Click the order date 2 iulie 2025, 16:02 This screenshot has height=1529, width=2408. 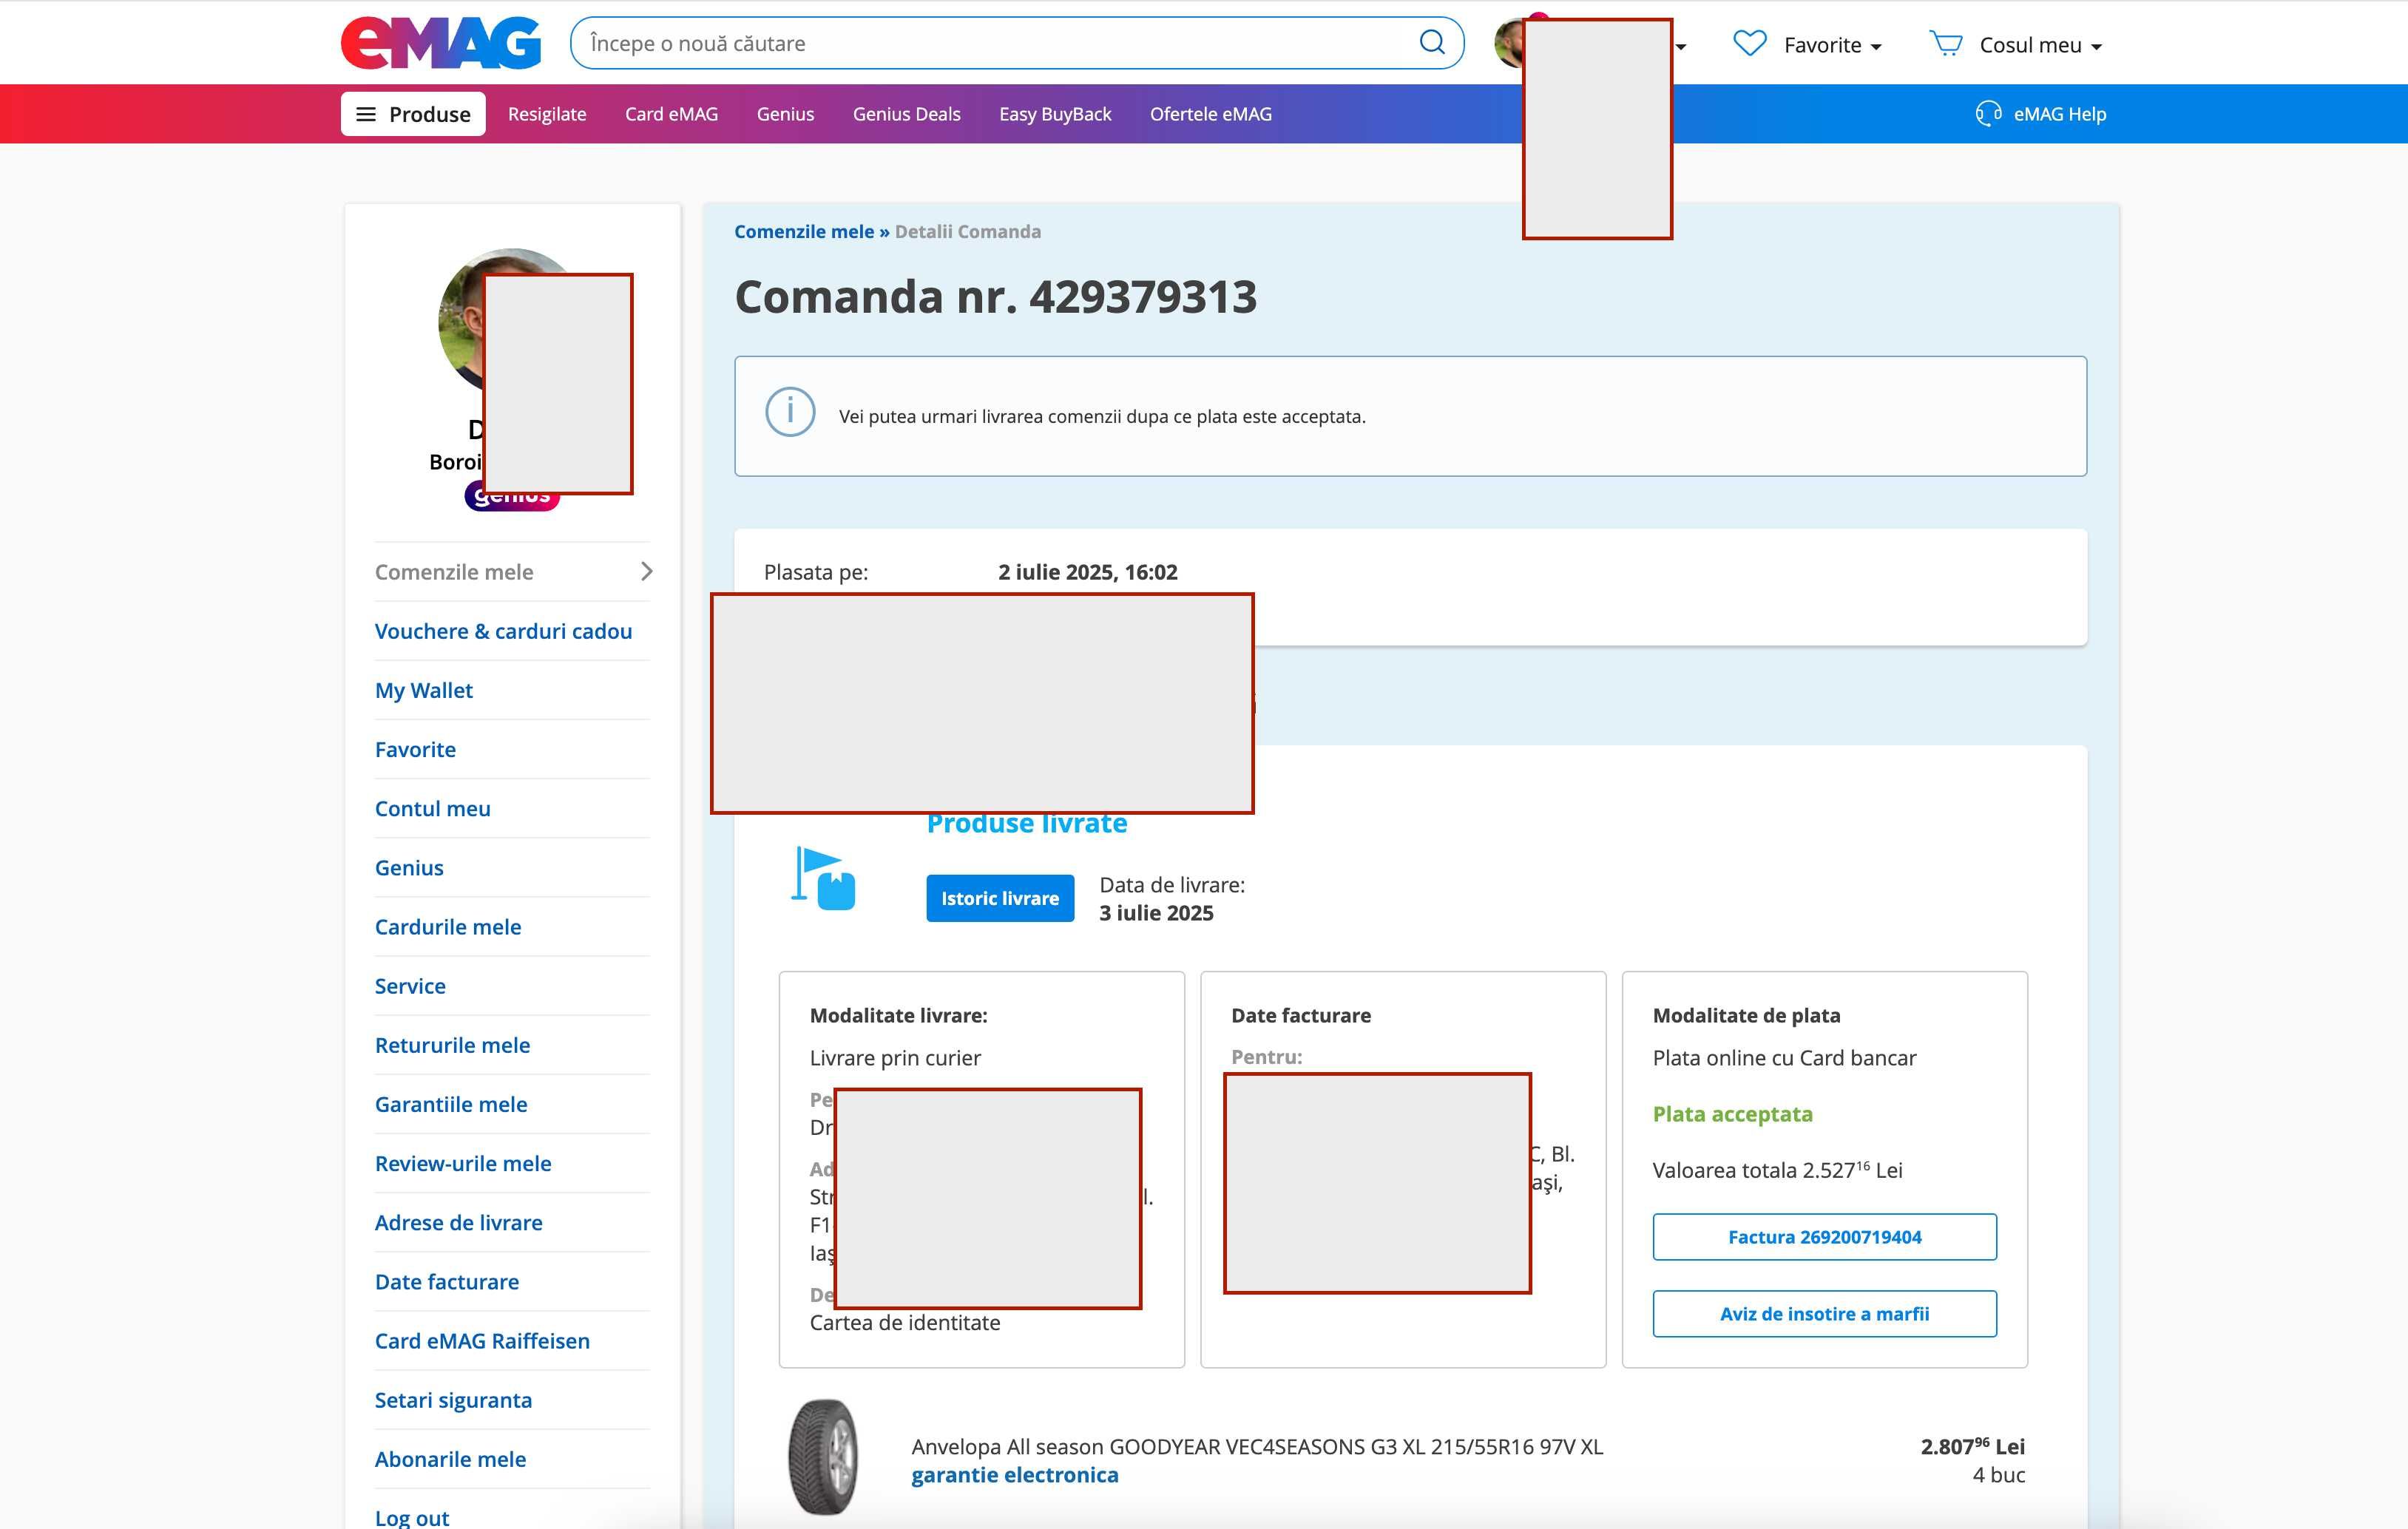(x=1088, y=572)
